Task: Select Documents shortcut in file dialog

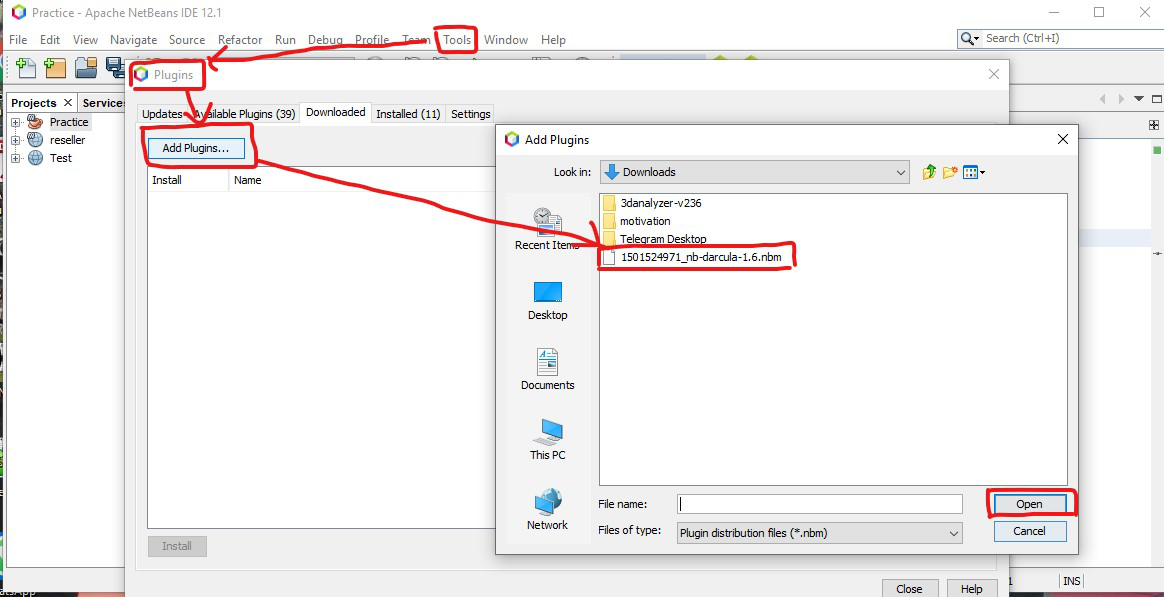Action: tap(547, 370)
